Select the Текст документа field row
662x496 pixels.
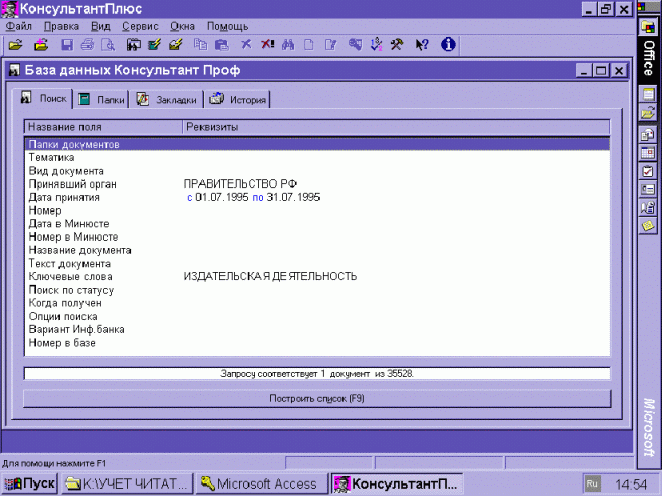click(317, 263)
